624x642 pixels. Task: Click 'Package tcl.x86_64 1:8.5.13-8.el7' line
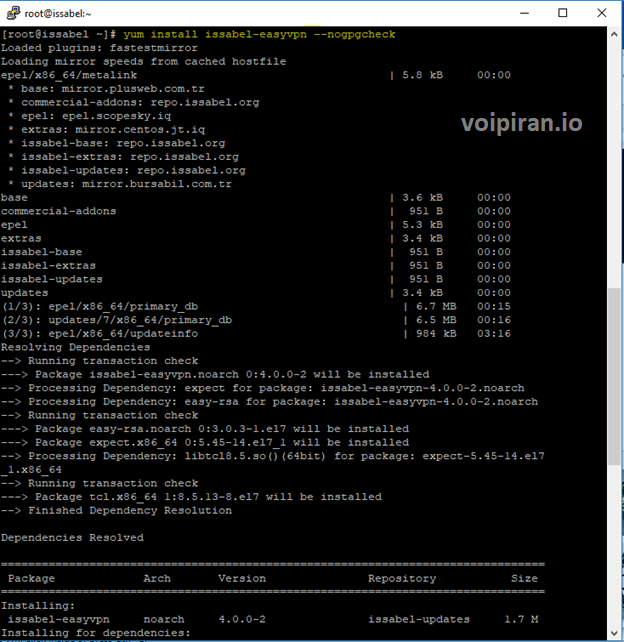[191, 497]
